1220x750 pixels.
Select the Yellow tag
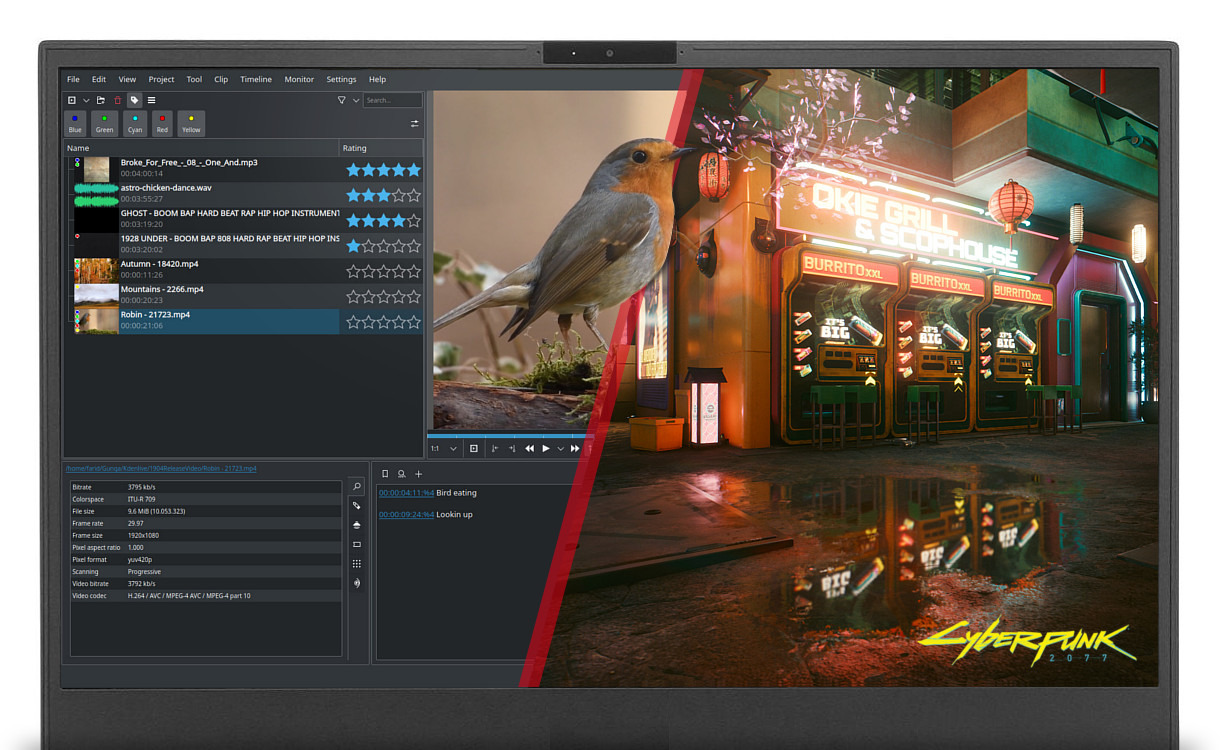191,124
